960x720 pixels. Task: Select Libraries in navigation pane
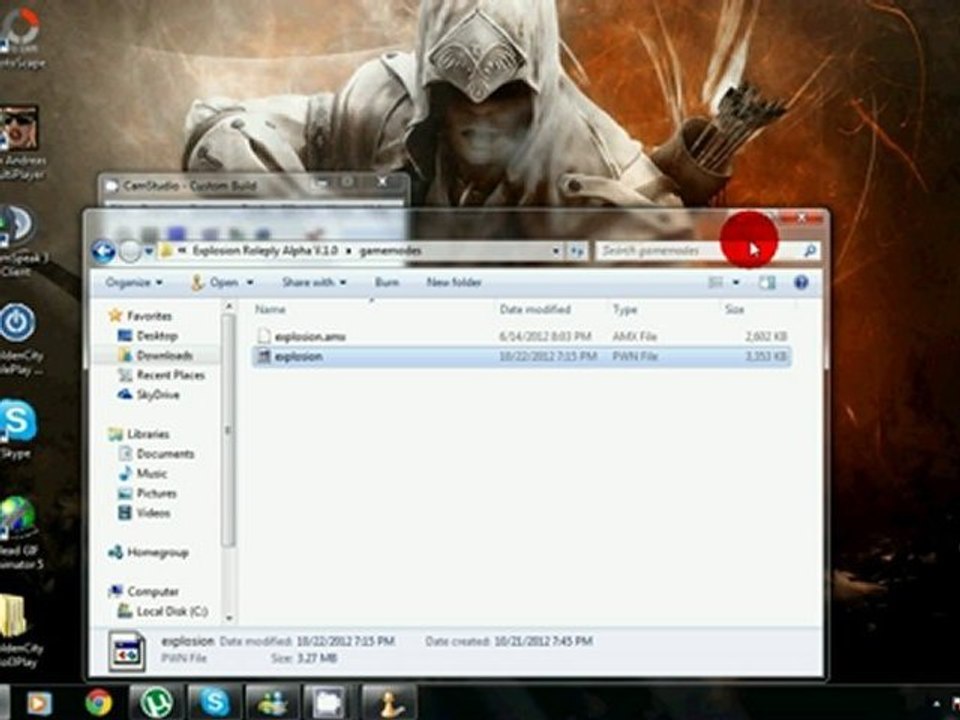click(x=148, y=434)
